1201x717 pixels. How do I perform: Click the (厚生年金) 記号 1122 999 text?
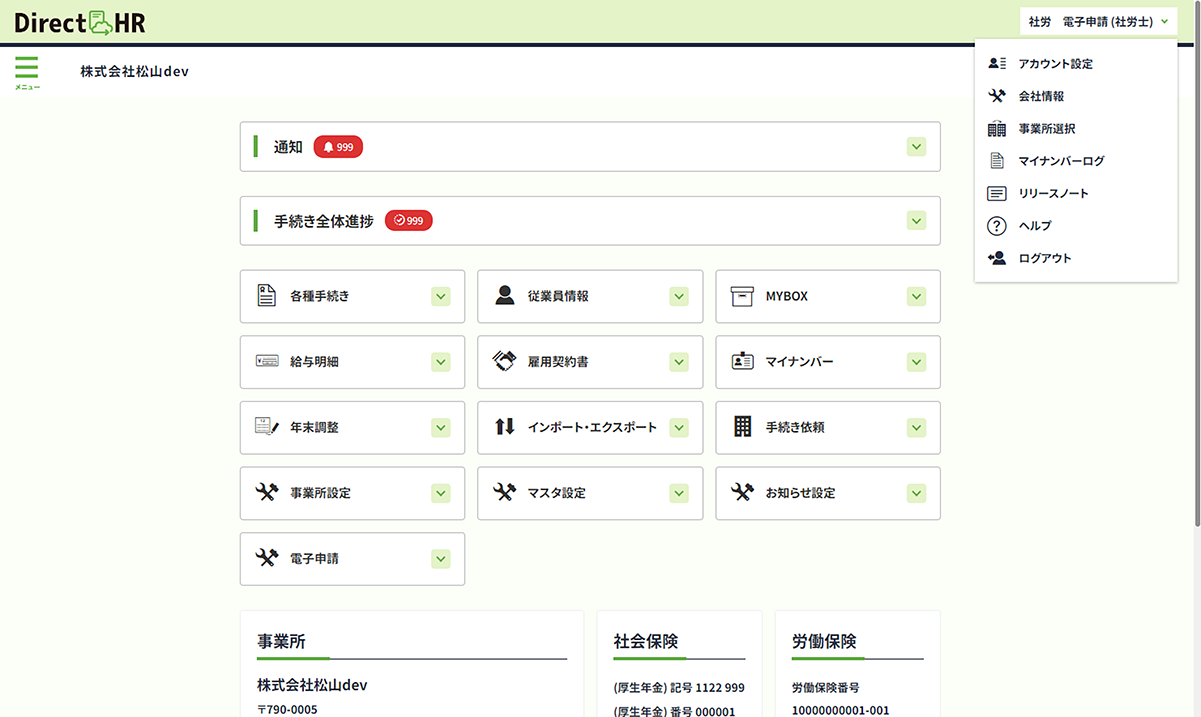(679, 688)
